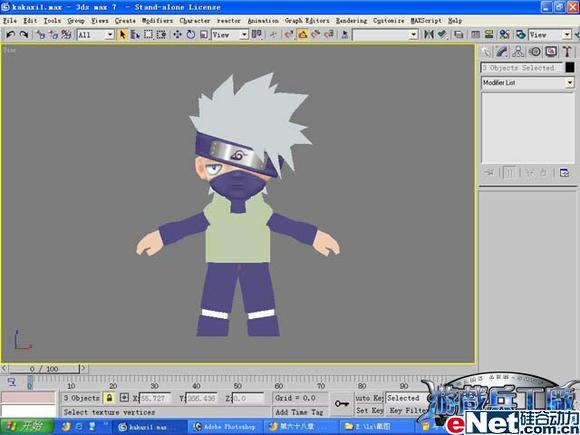Switch to the Display command panel
580x435 pixels.
coord(551,52)
